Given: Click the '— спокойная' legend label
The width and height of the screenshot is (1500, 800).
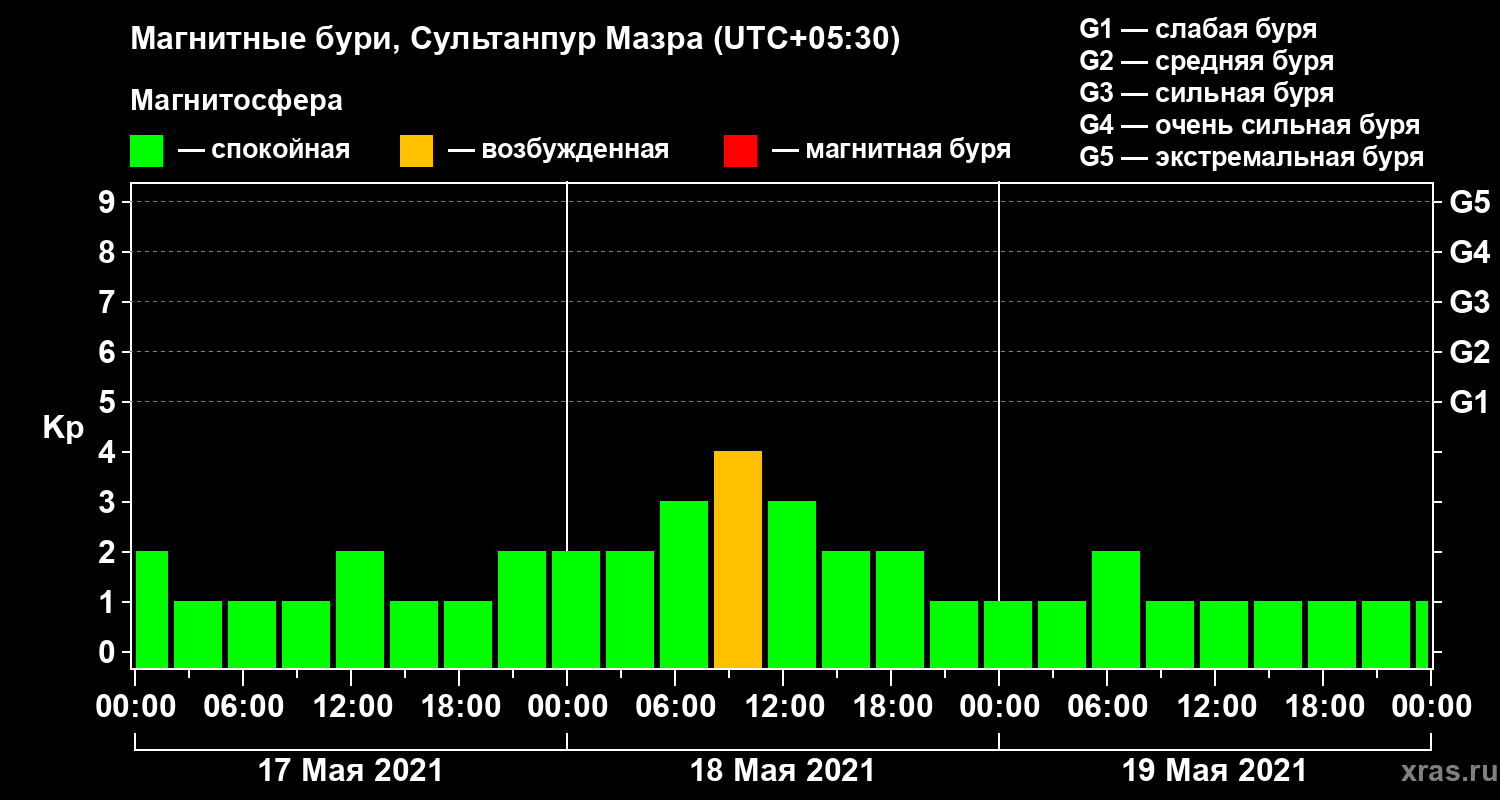Looking at the screenshot, I should 264,151.
